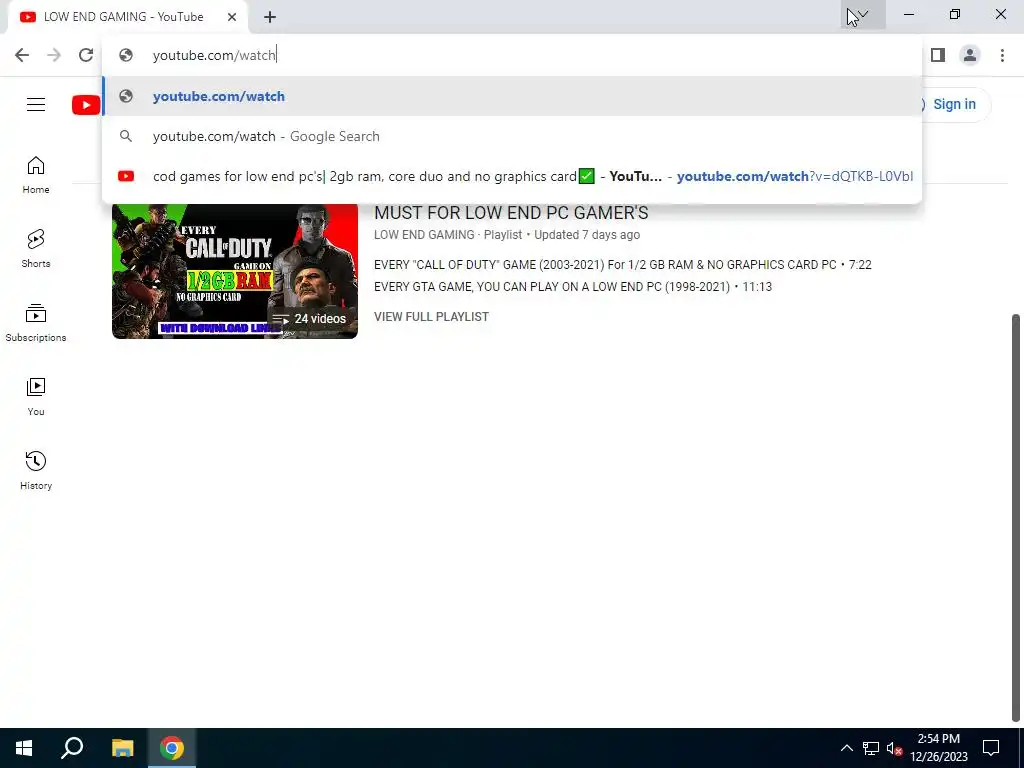Open the taskbar clock and date
This screenshot has width=1024, height=768.
pyautogui.click(x=938, y=748)
